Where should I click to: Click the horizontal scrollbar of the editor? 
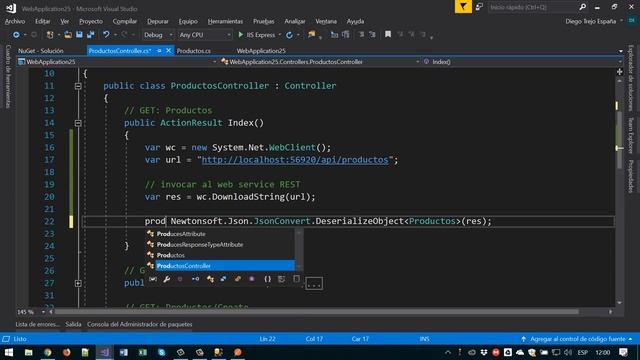[317, 312]
